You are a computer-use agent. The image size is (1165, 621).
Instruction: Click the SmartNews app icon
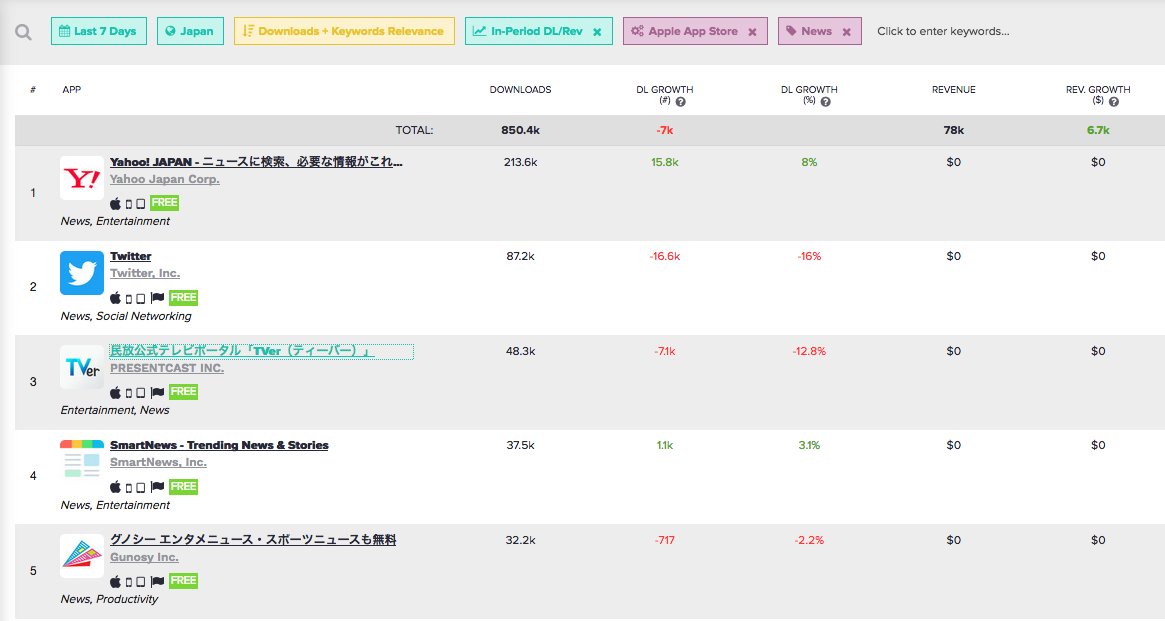(x=82, y=461)
